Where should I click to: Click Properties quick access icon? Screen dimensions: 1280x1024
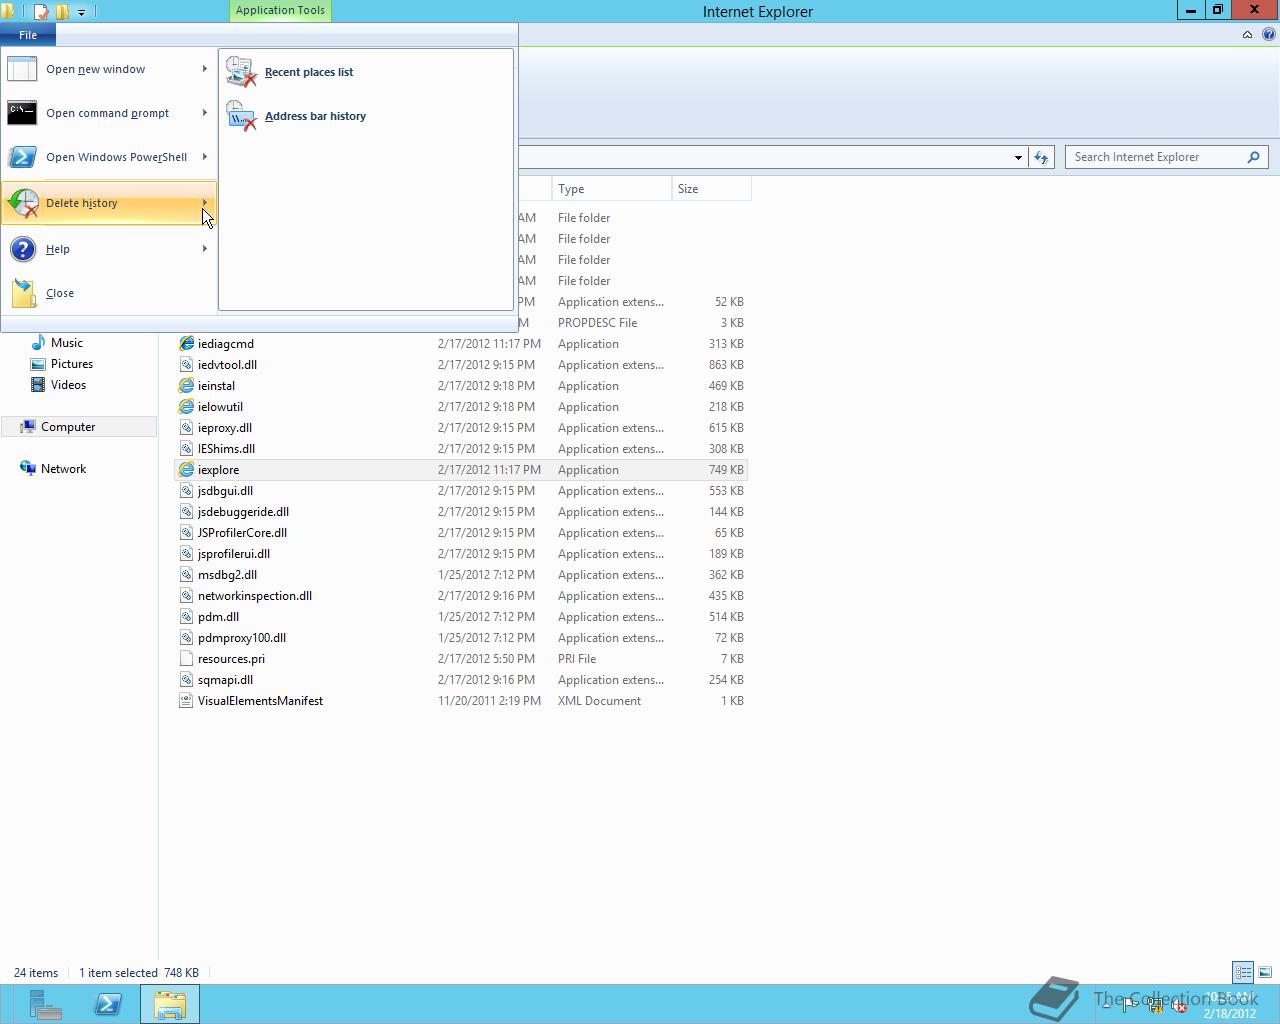click(41, 12)
